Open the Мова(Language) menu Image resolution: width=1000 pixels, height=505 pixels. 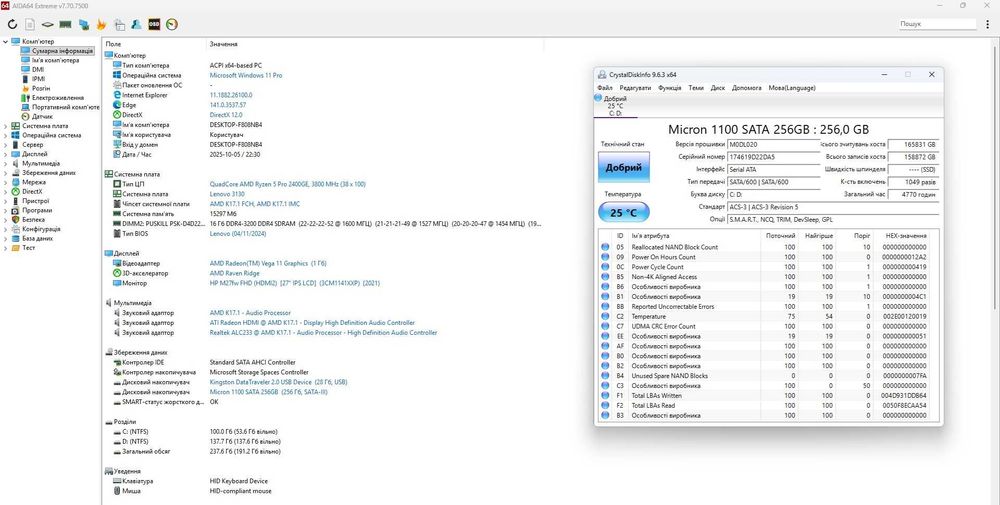[791, 88]
